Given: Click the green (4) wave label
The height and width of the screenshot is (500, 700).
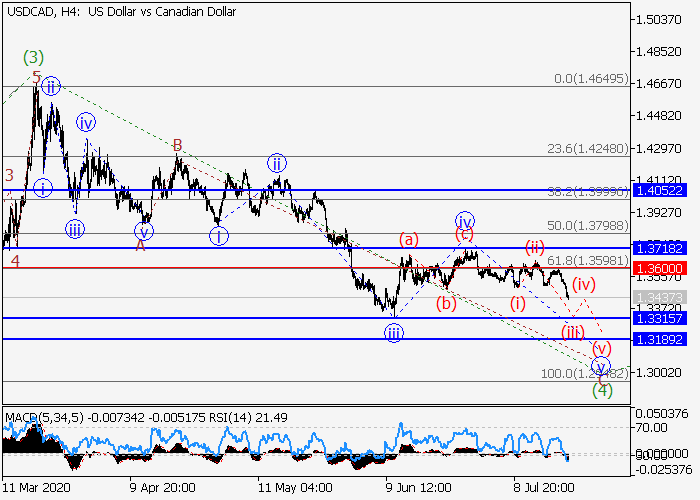Looking at the screenshot, I should tap(602, 391).
